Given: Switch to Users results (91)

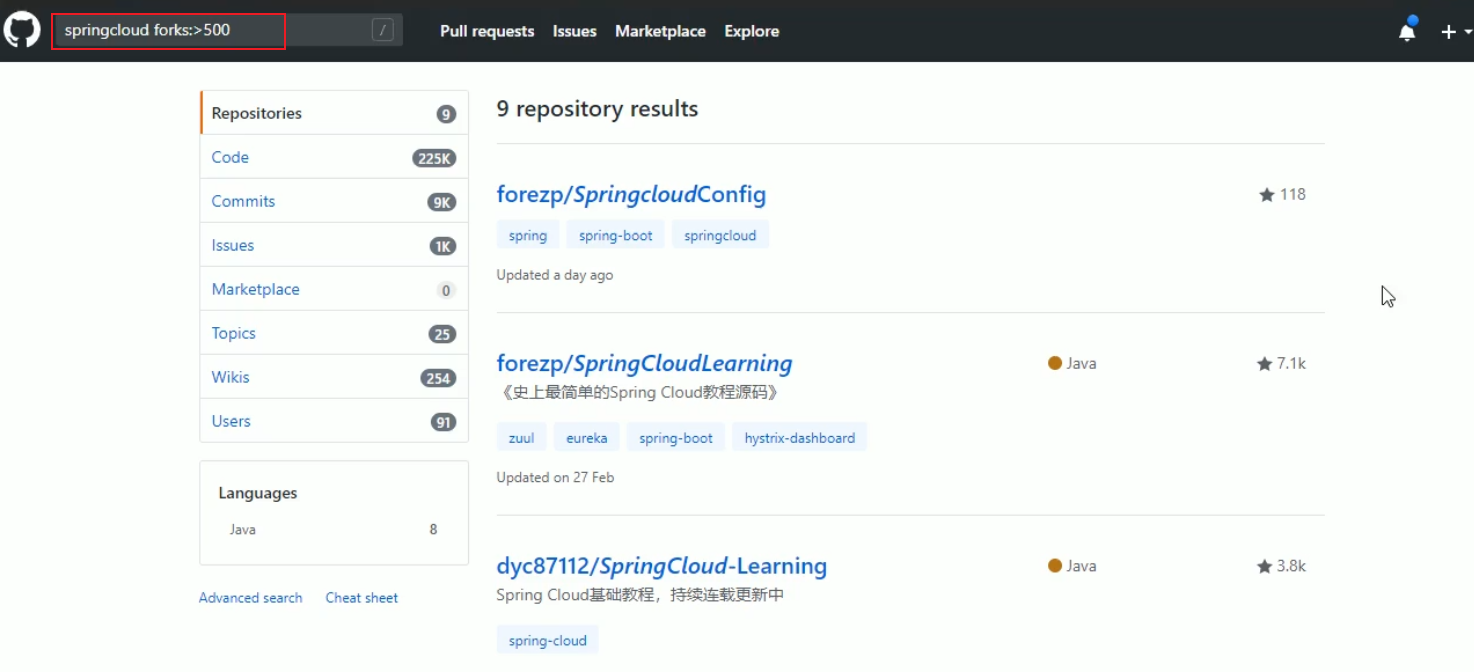Looking at the screenshot, I should [334, 421].
